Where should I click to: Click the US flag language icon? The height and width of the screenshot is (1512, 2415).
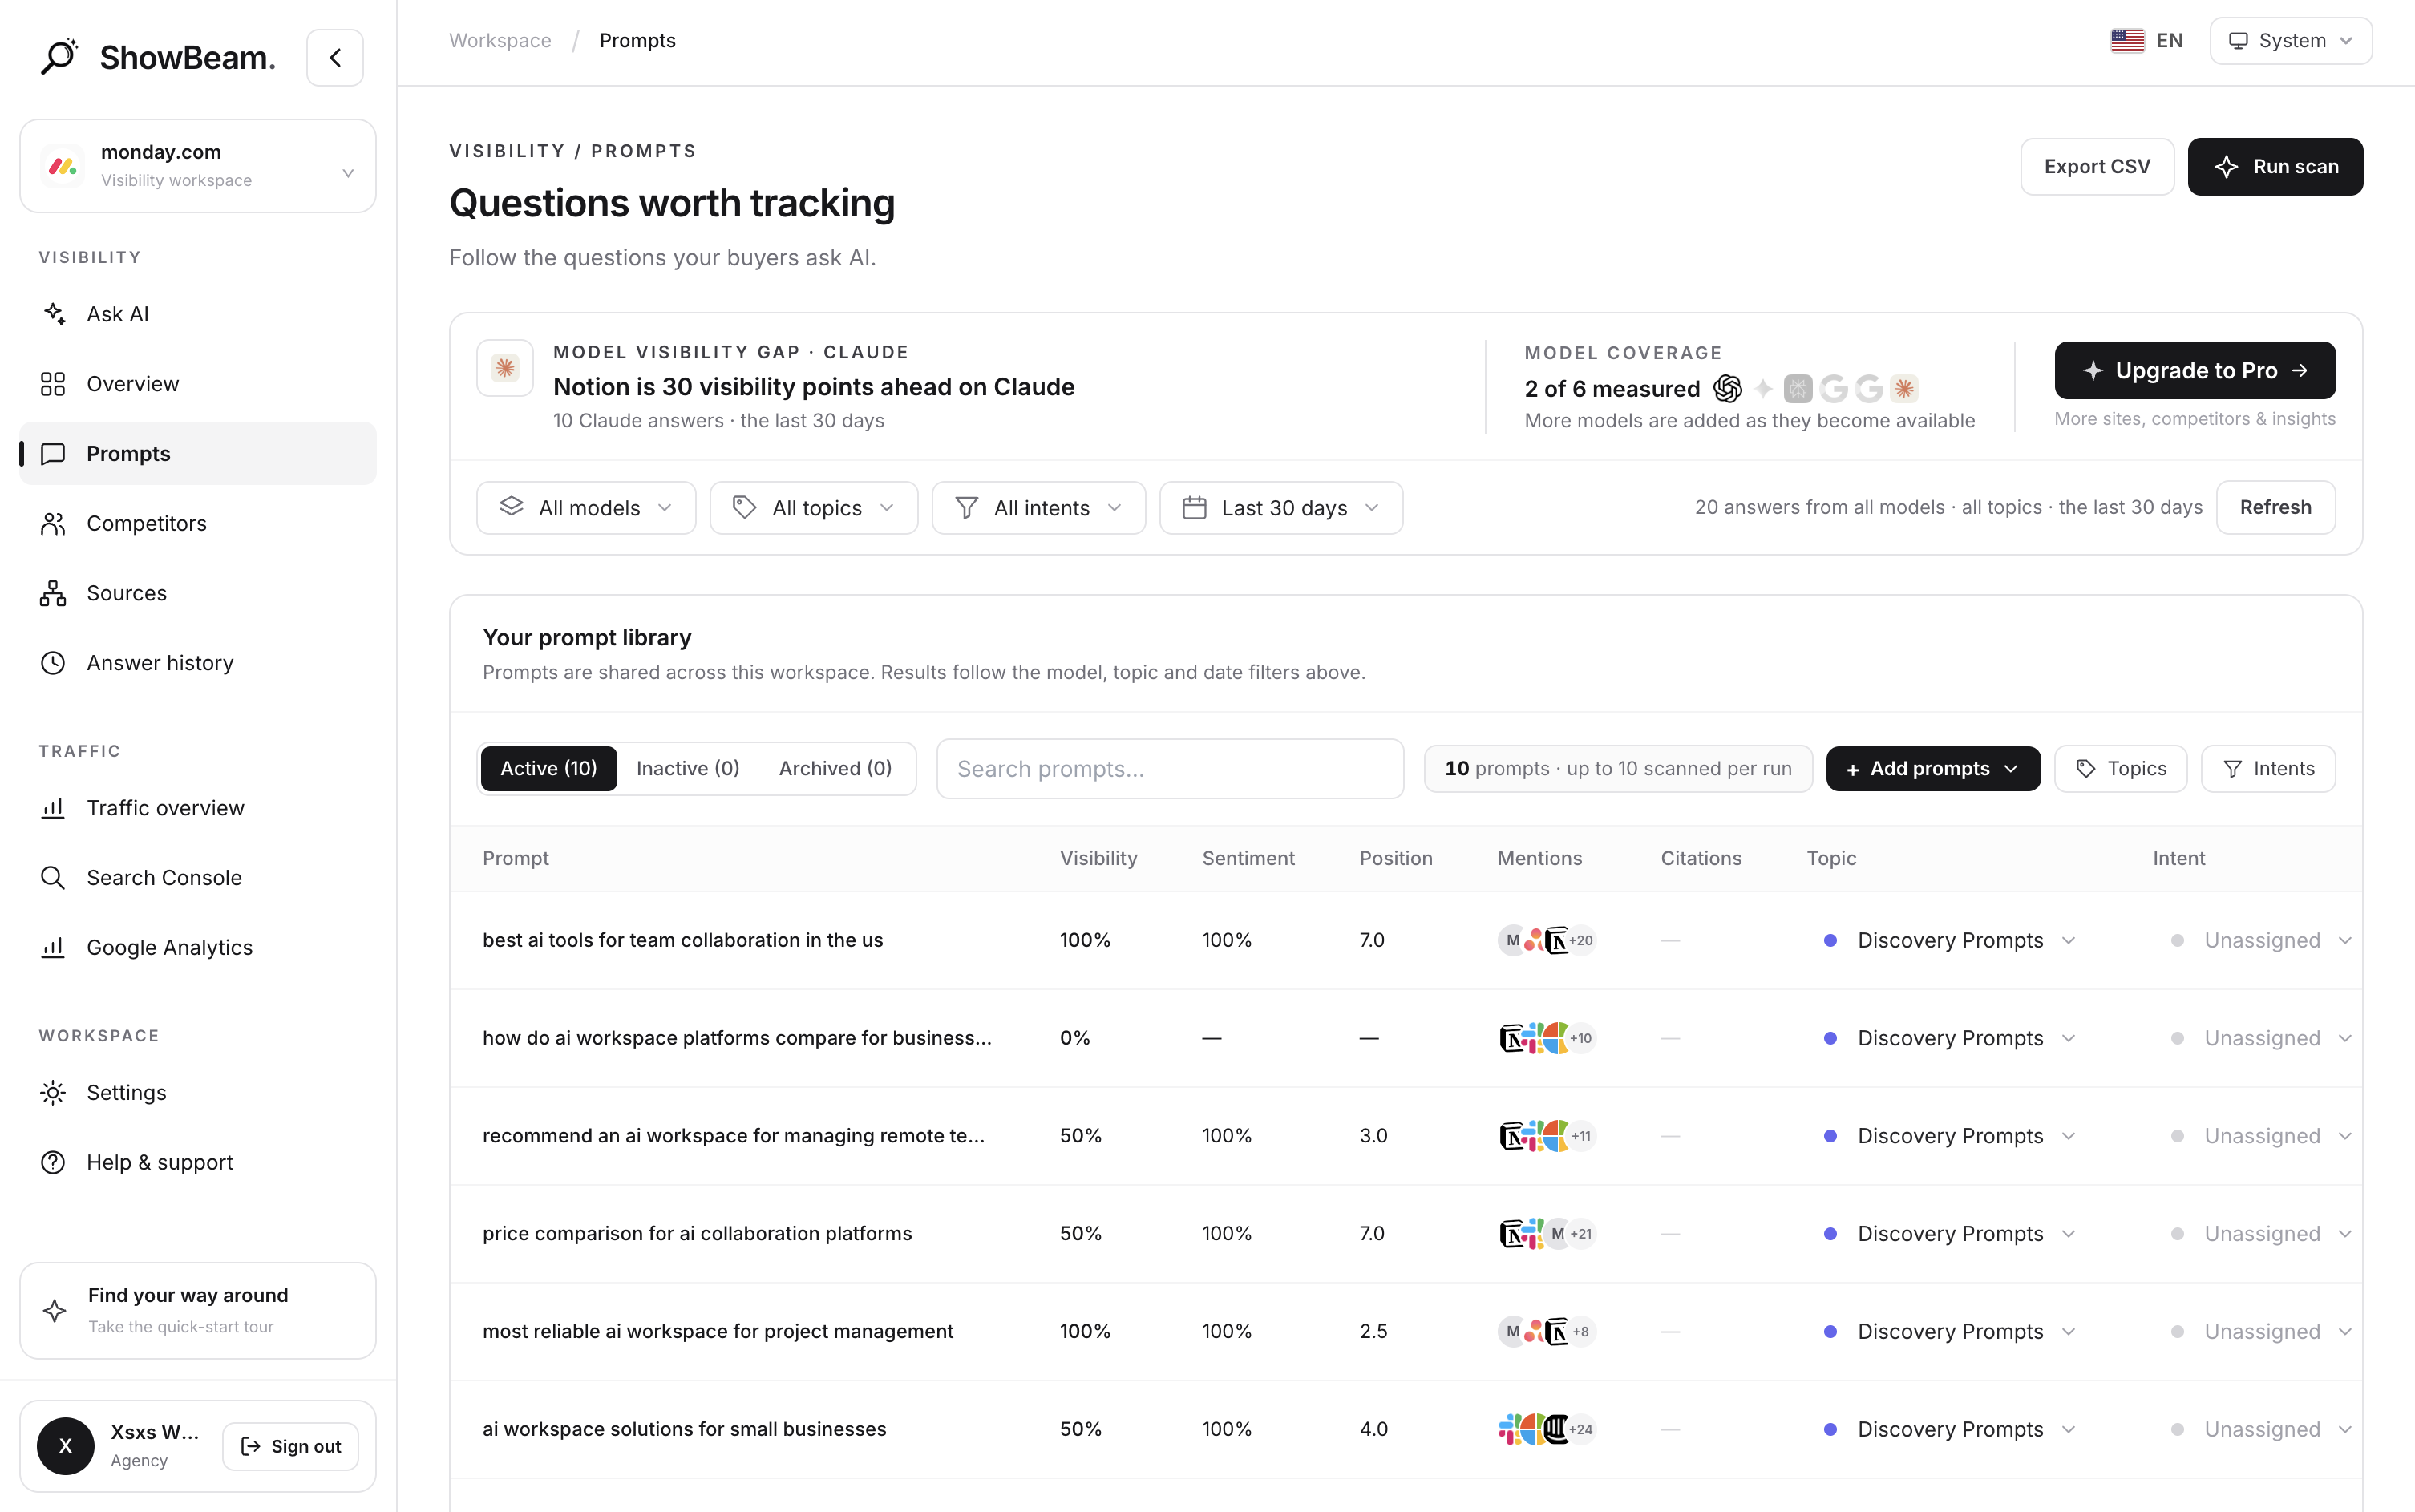click(2127, 41)
